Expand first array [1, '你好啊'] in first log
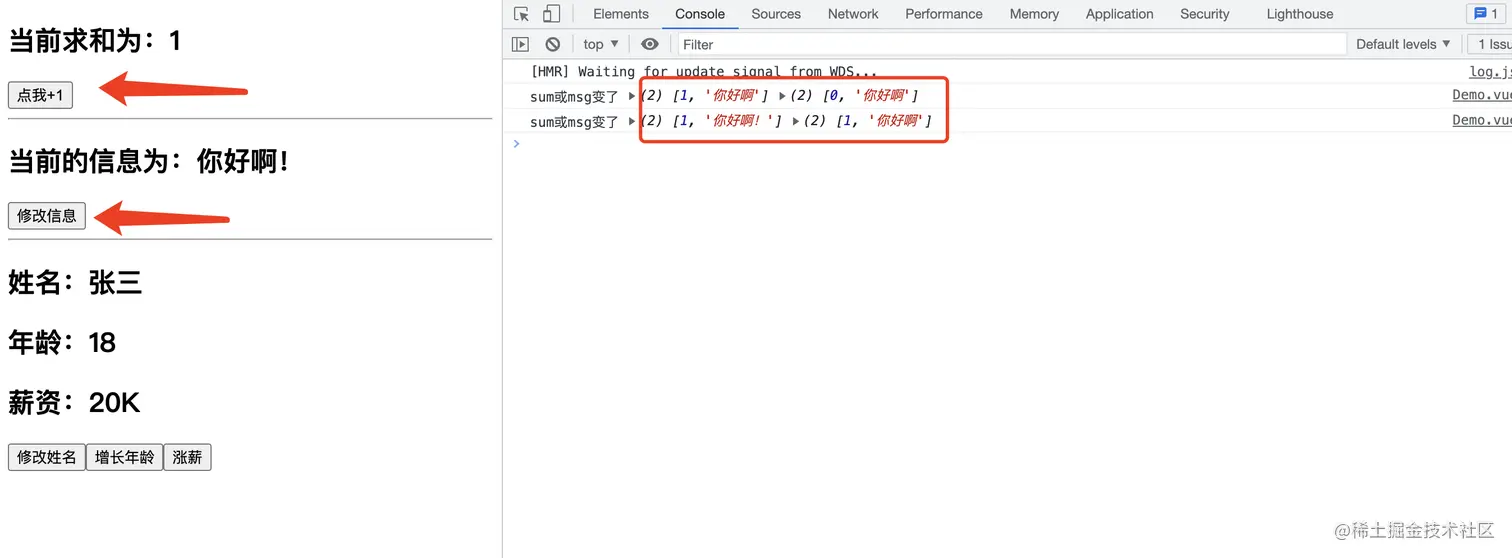 coord(632,96)
